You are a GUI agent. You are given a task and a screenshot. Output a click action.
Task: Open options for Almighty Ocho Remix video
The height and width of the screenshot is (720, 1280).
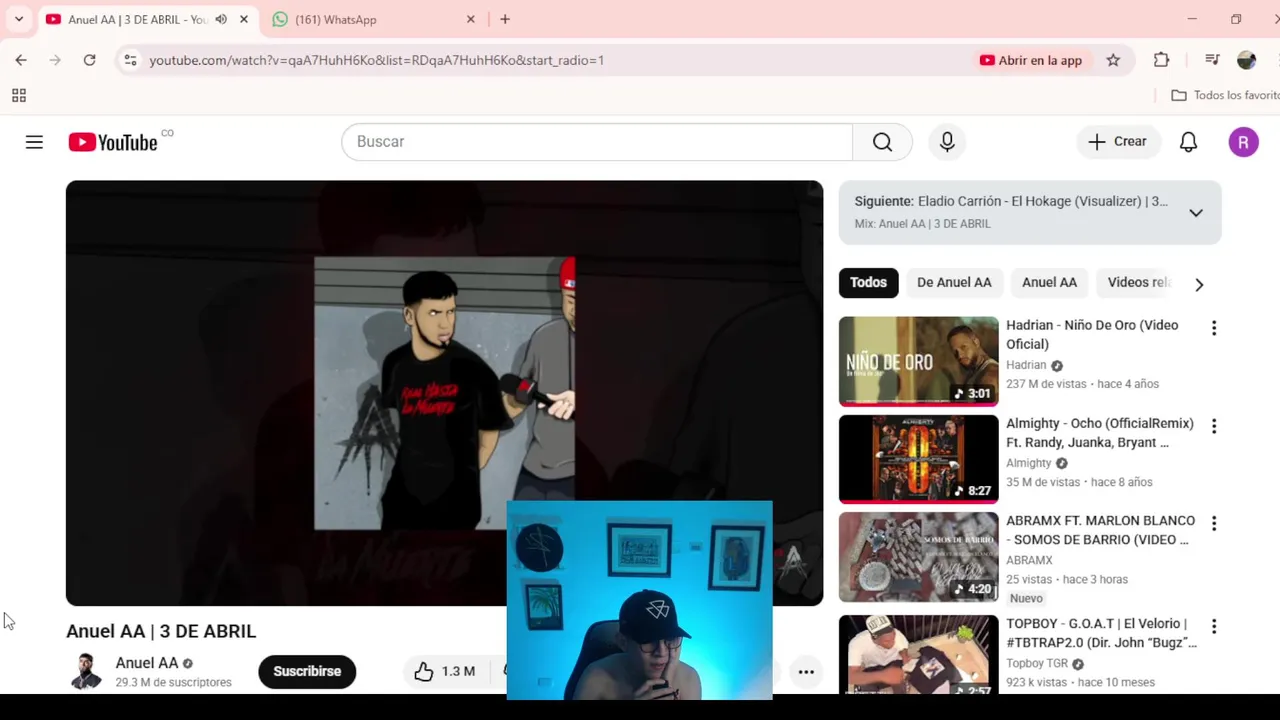click(x=1214, y=426)
